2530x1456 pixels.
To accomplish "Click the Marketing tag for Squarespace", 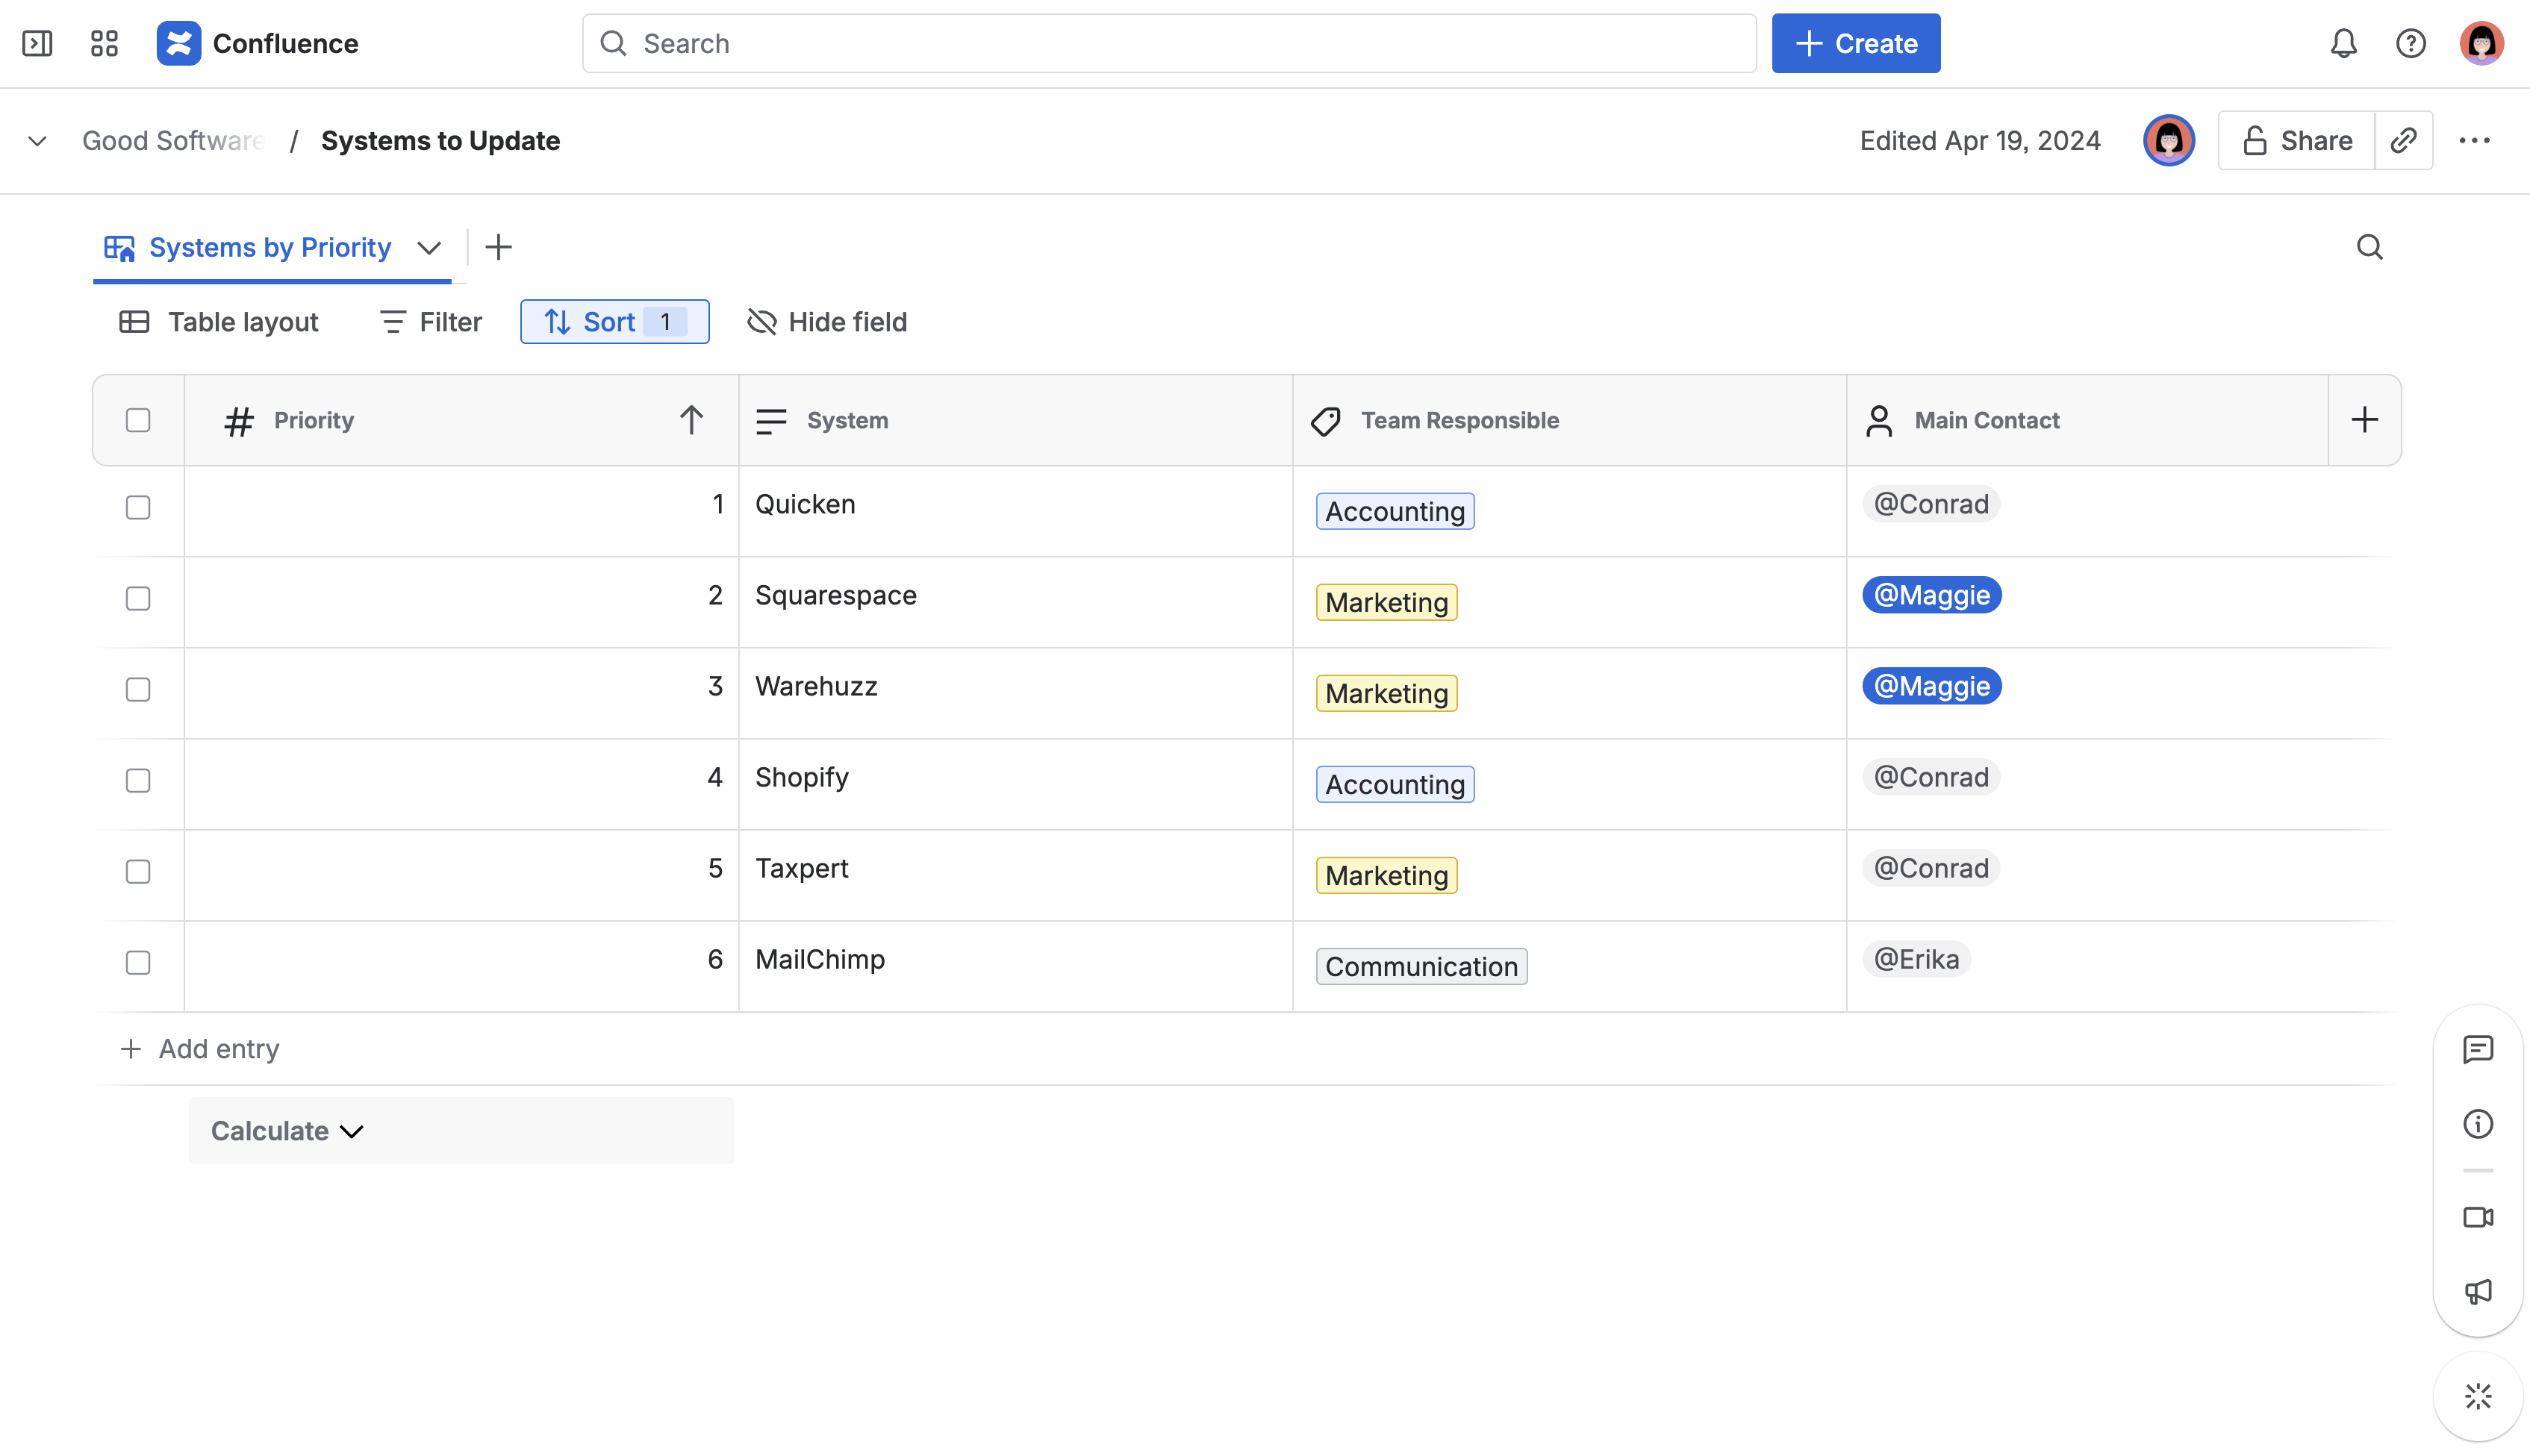I will 1386,602.
